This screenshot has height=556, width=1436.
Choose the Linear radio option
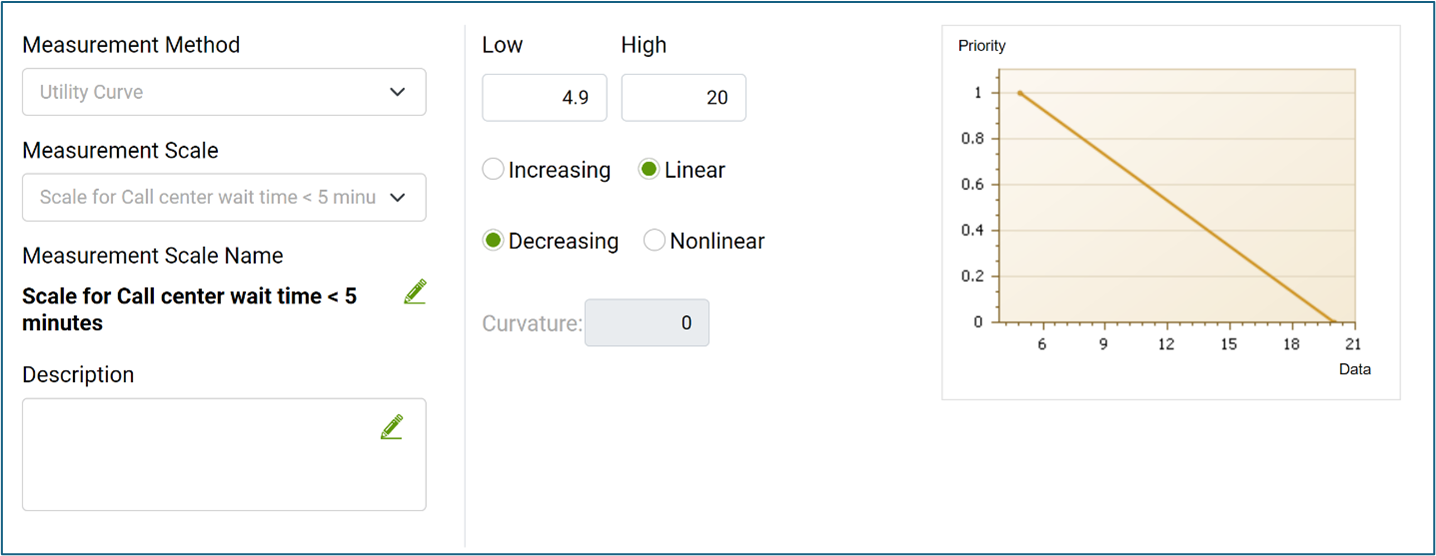tap(649, 170)
